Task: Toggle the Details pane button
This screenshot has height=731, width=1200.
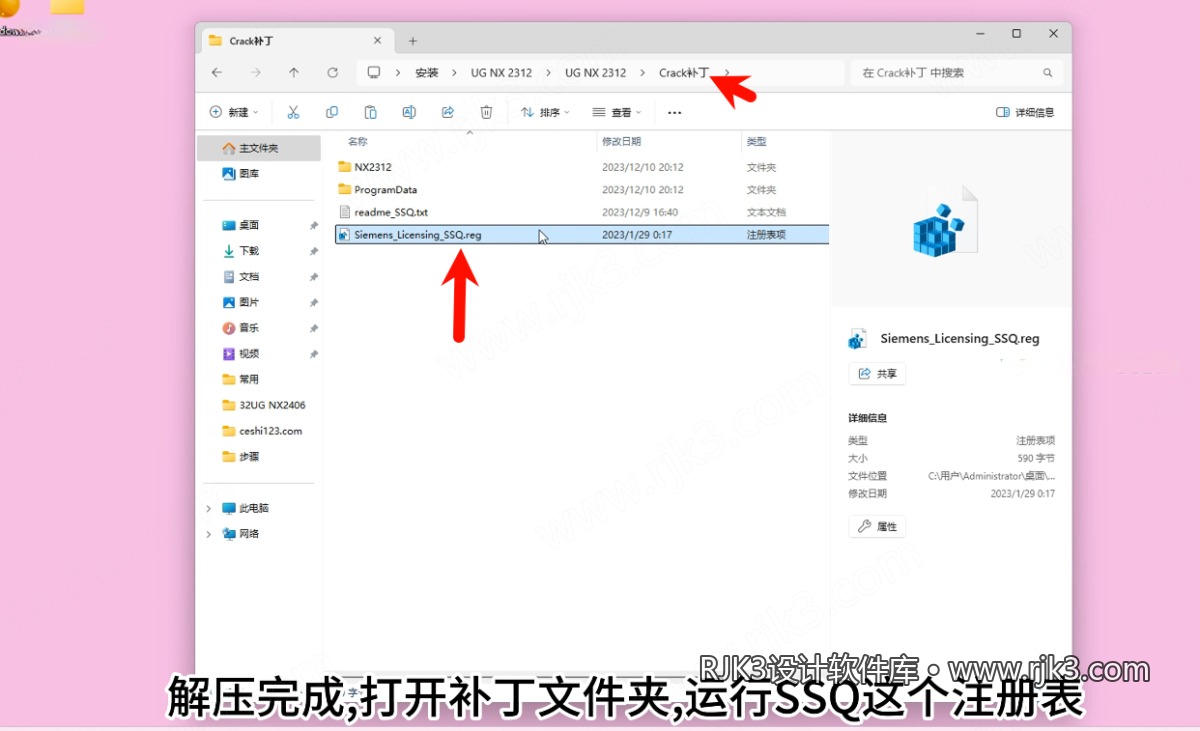Action: pyautogui.click(x=1025, y=112)
